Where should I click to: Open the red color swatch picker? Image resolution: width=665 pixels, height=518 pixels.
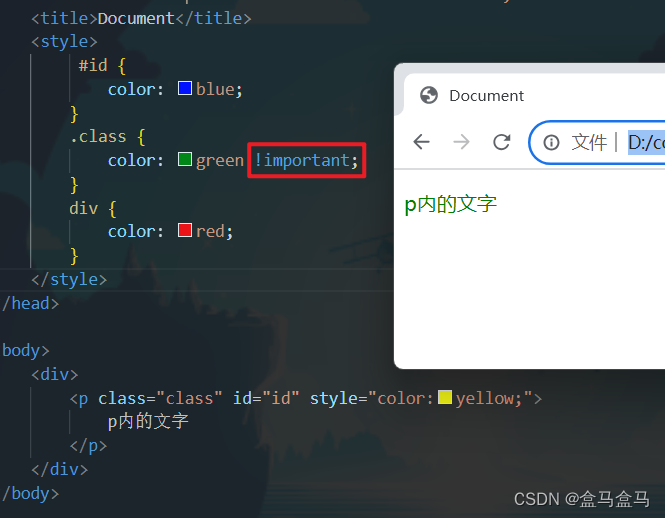[x=185, y=230]
